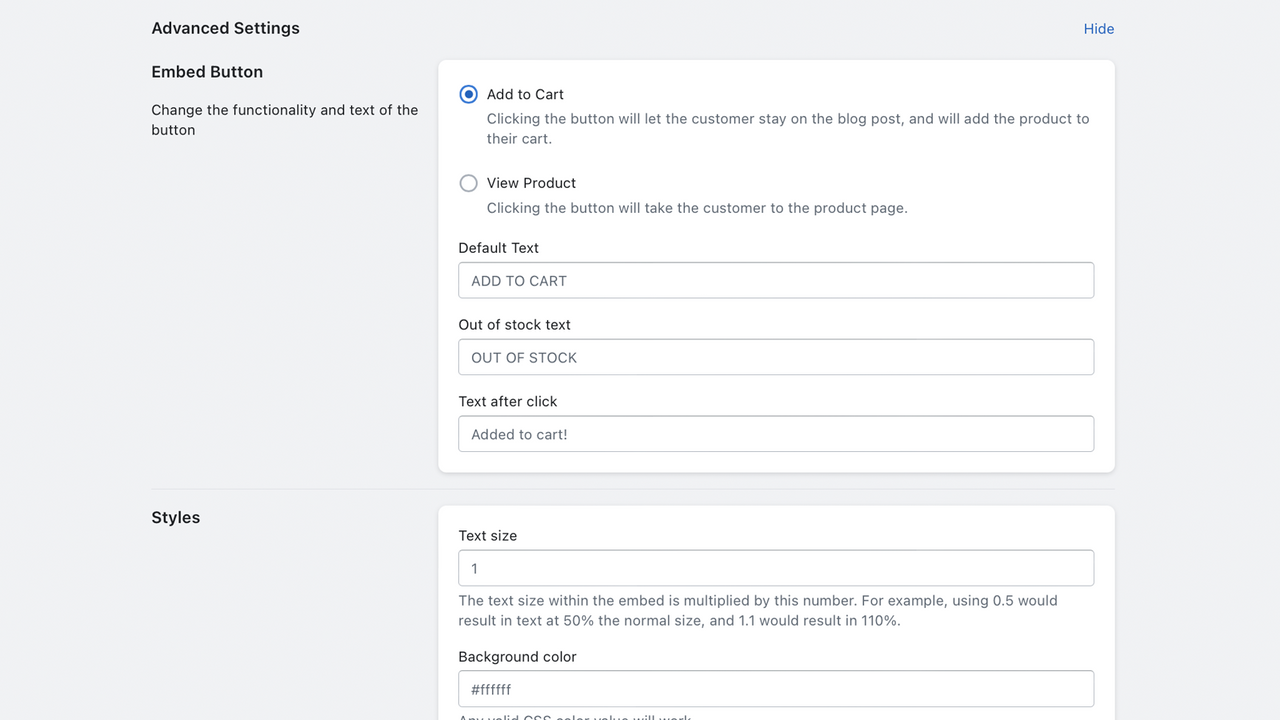1280x720 pixels.
Task: Click the Embed Button heading
Action: click(x=207, y=72)
